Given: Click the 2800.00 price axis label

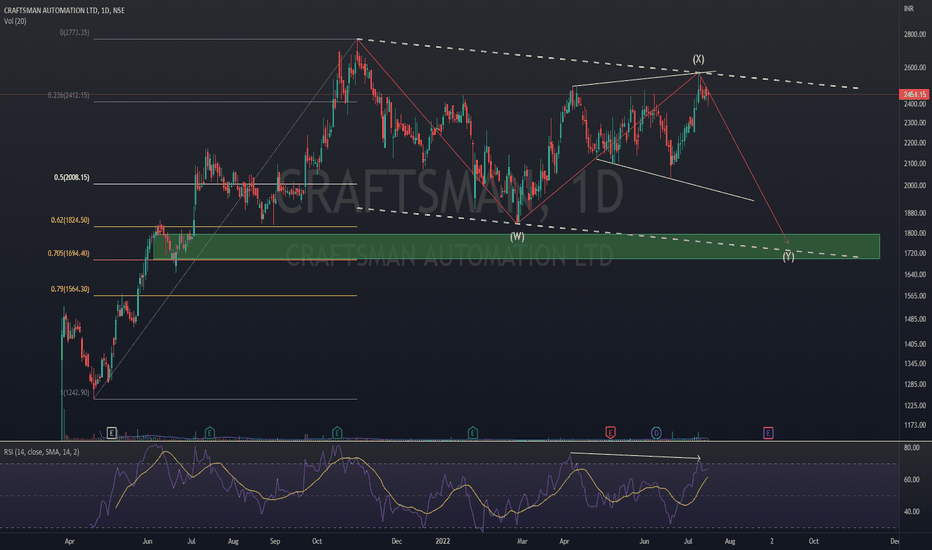Looking at the screenshot, I should coord(915,34).
